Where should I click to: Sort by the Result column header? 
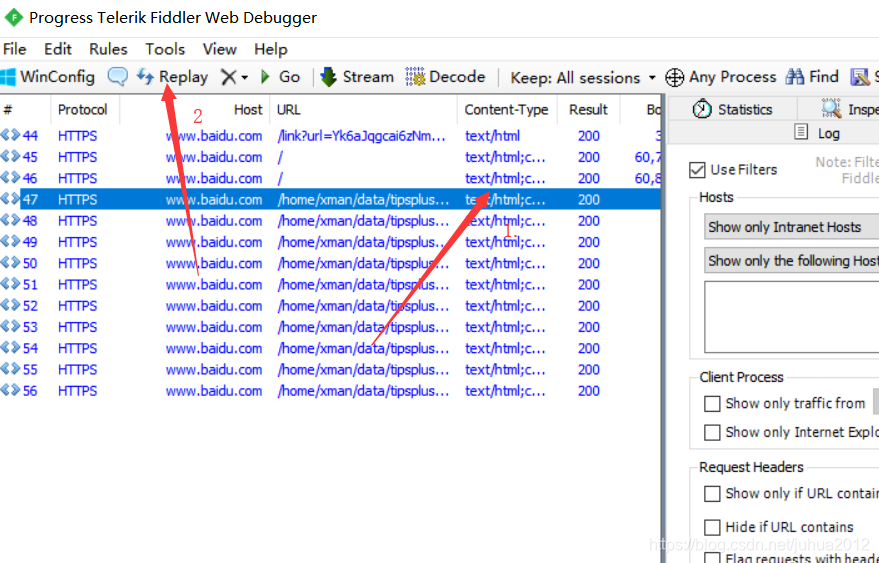[x=588, y=109]
